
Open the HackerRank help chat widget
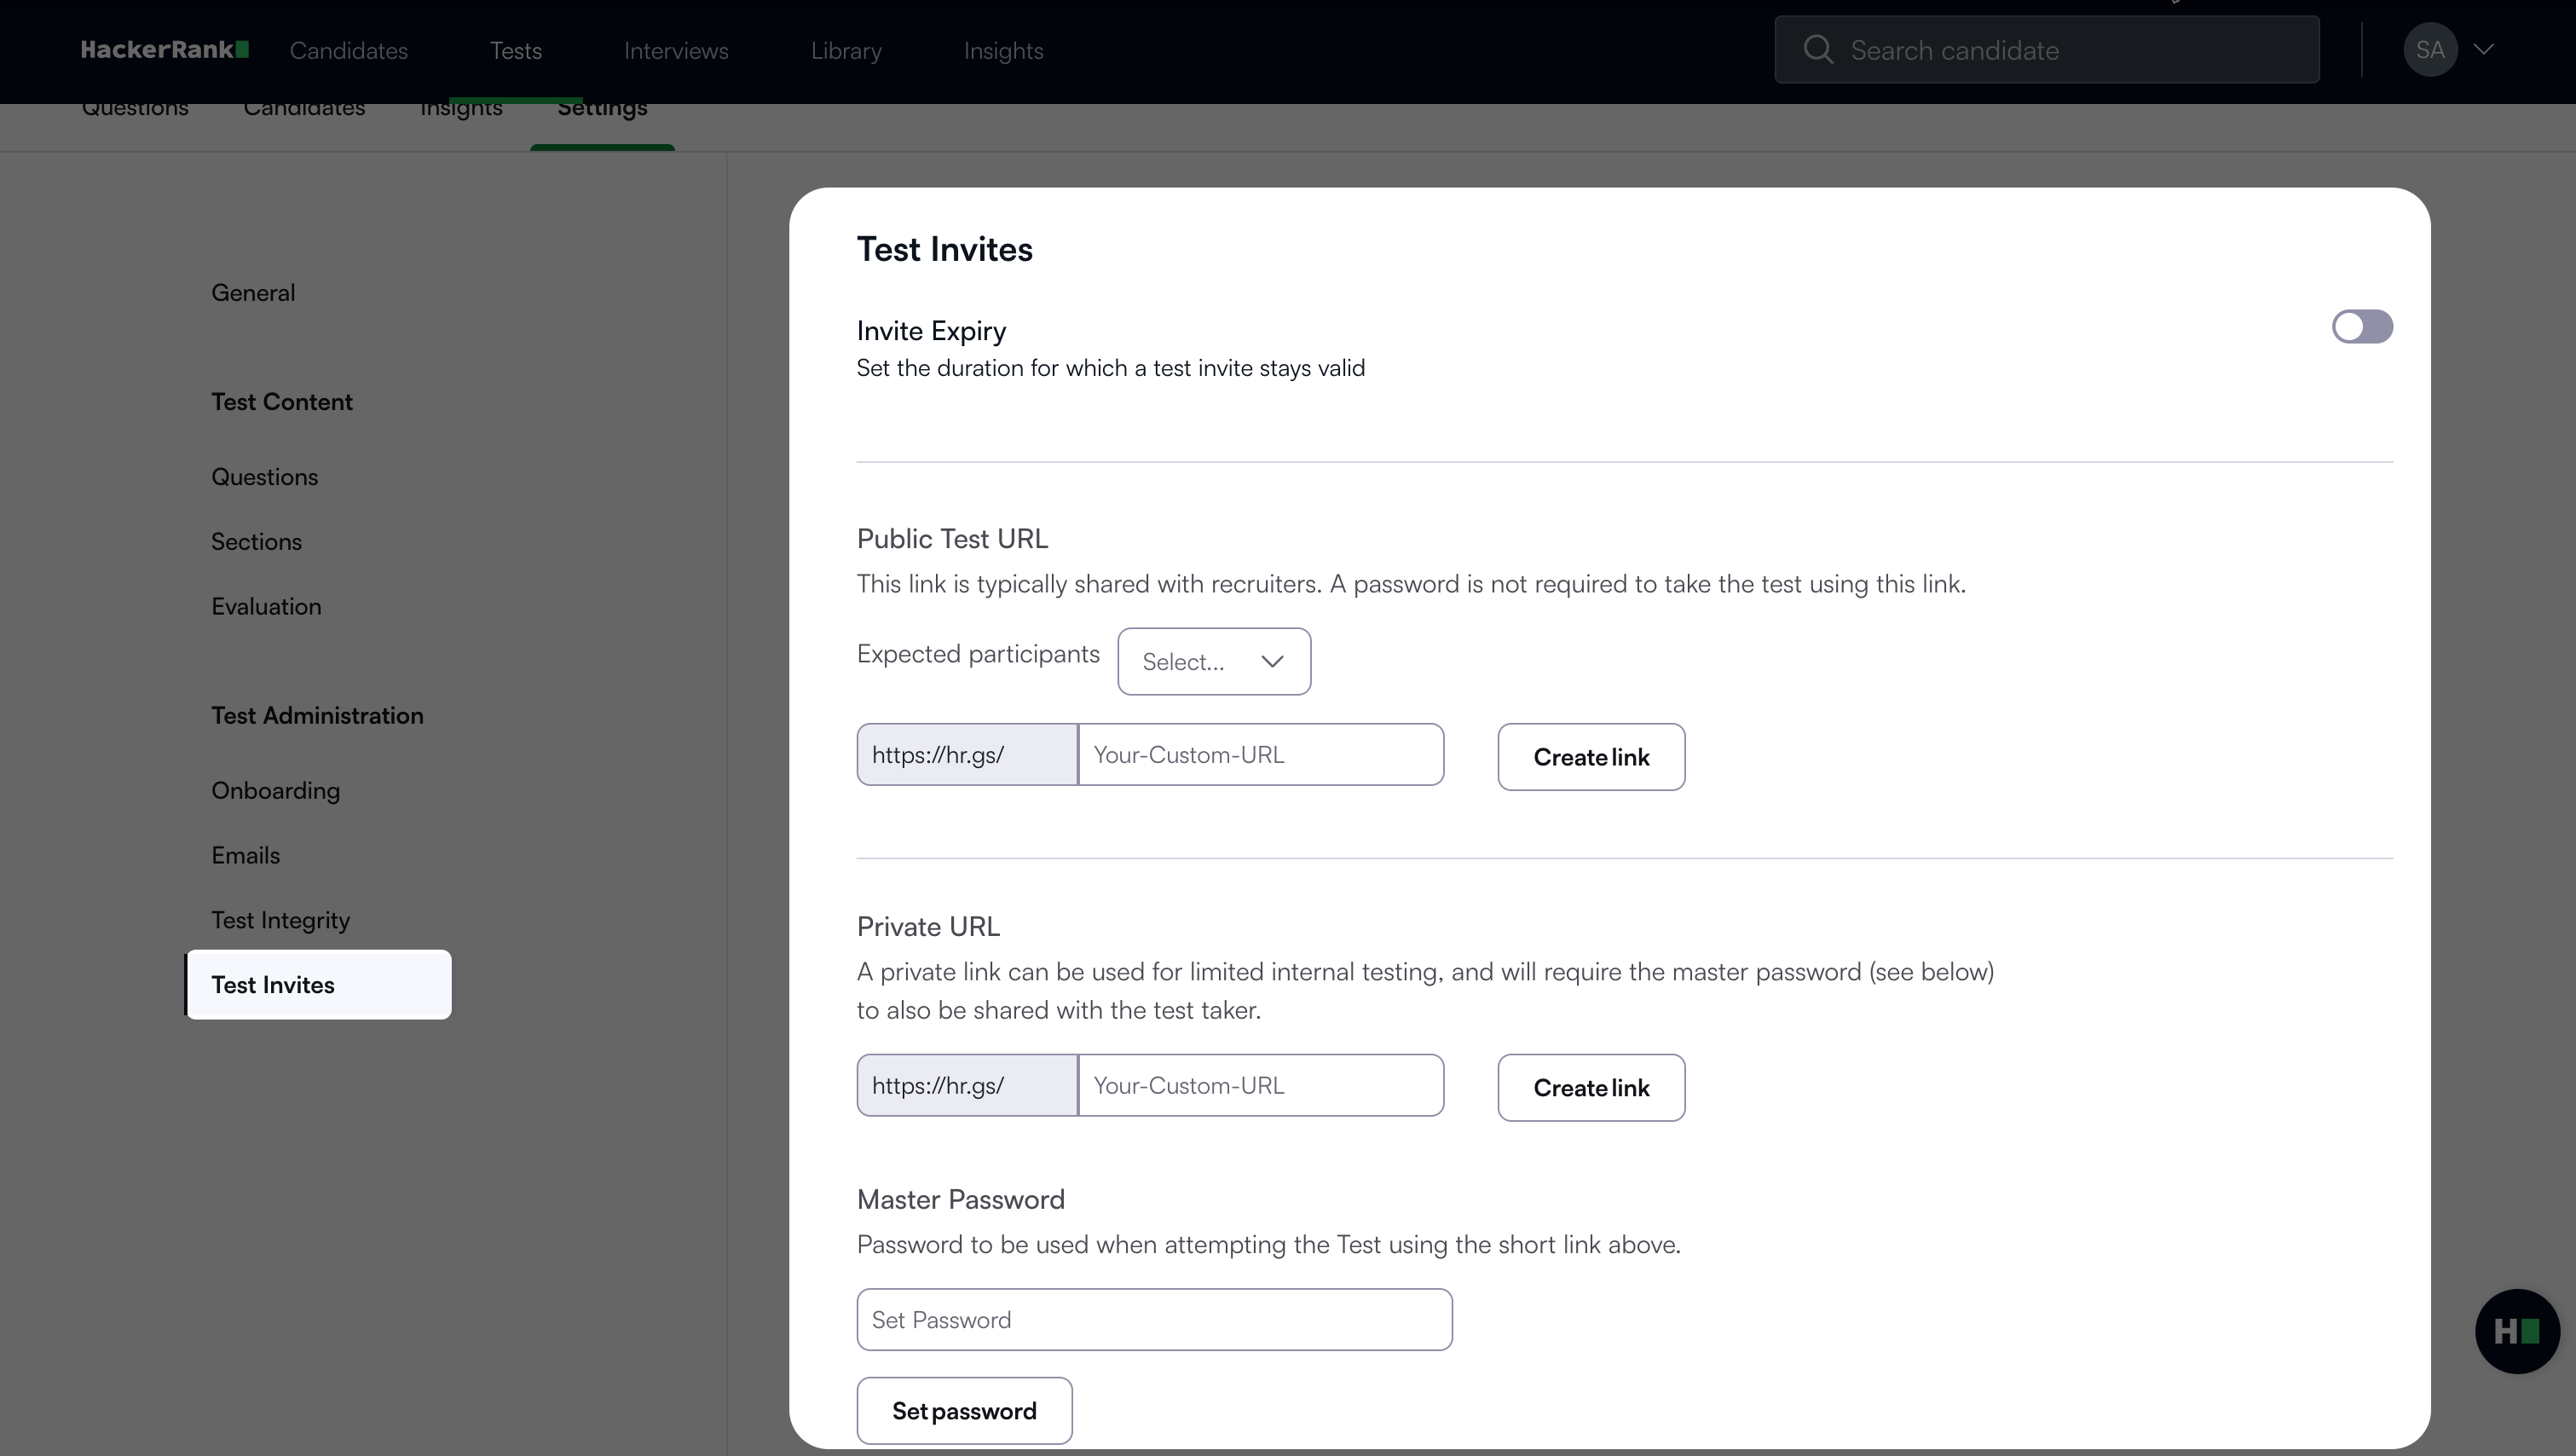[x=2516, y=1331]
